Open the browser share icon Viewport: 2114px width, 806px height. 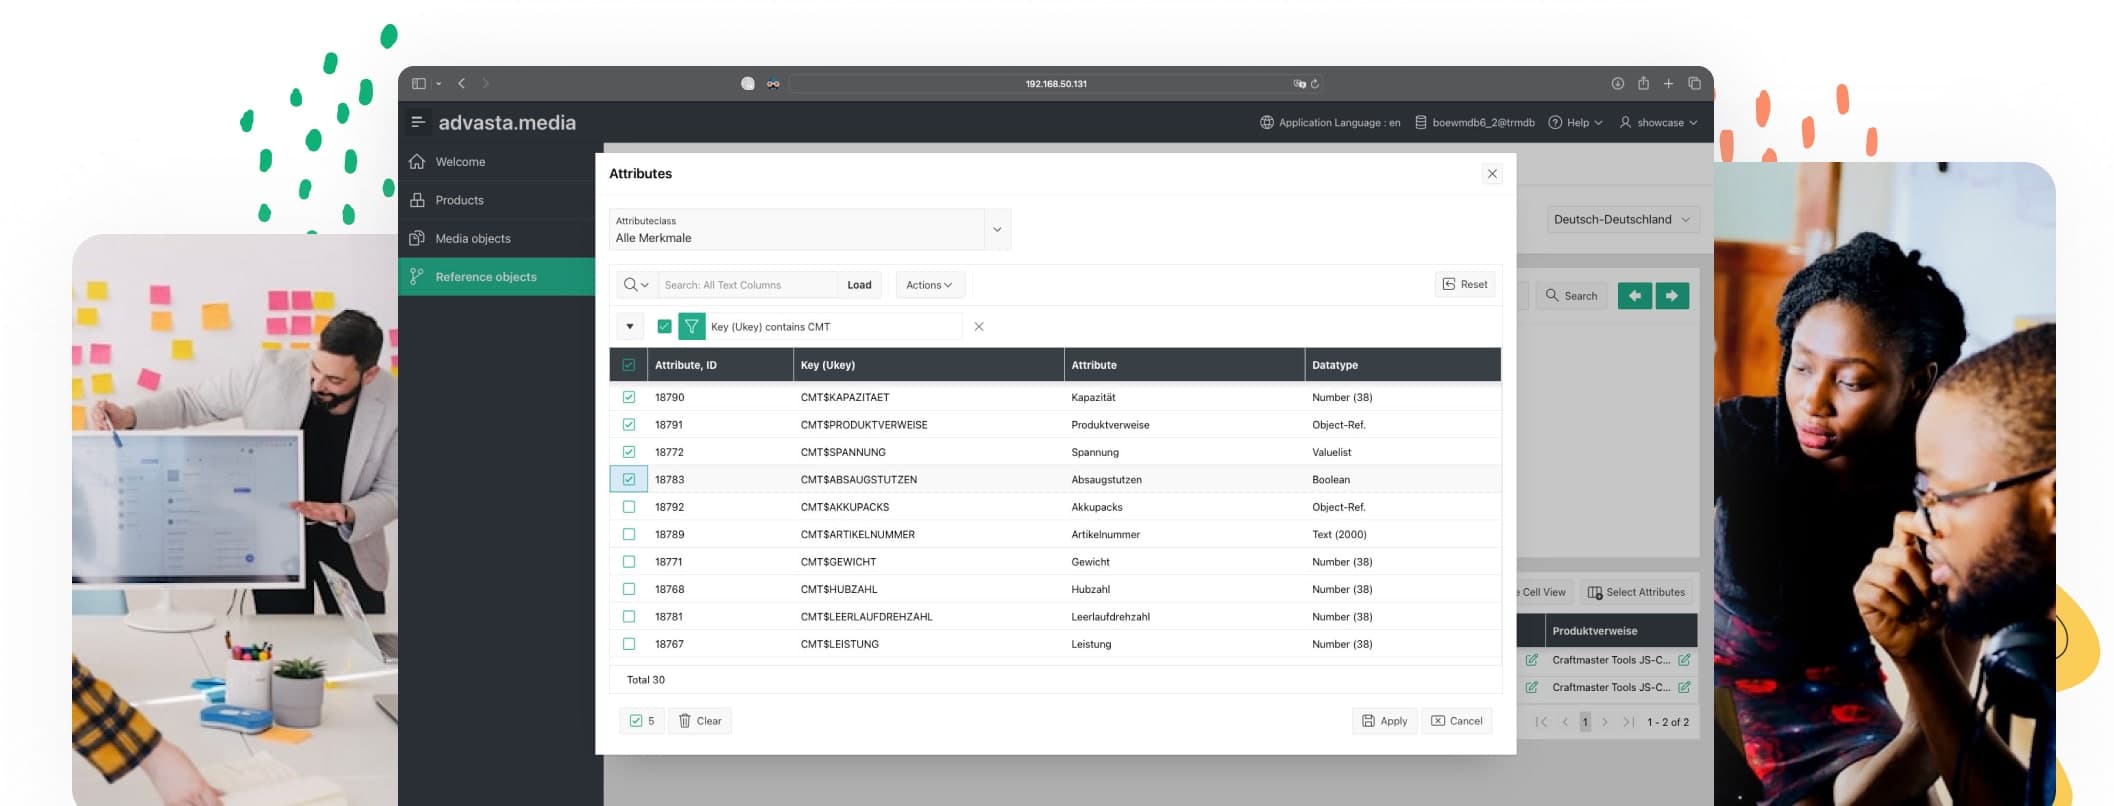(x=1643, y=83)
